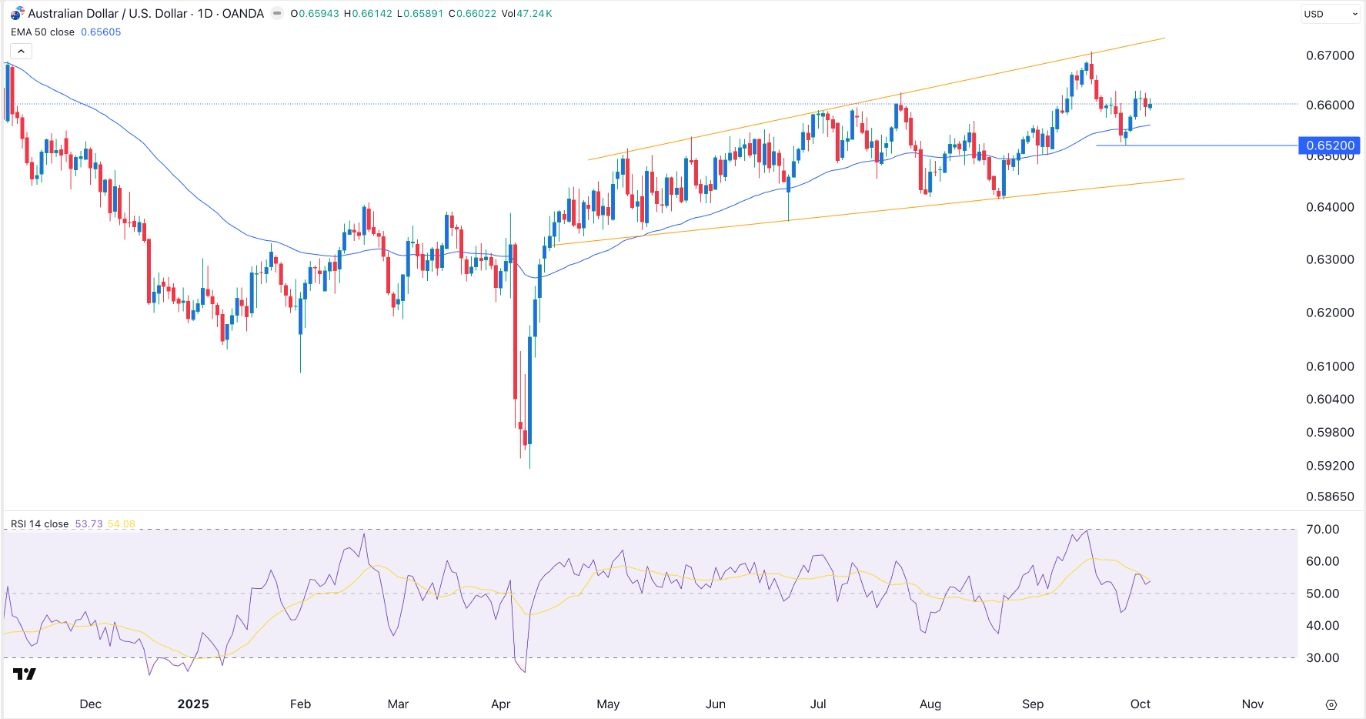Click the EMA 50 value 0.65605

coord(103,31)
